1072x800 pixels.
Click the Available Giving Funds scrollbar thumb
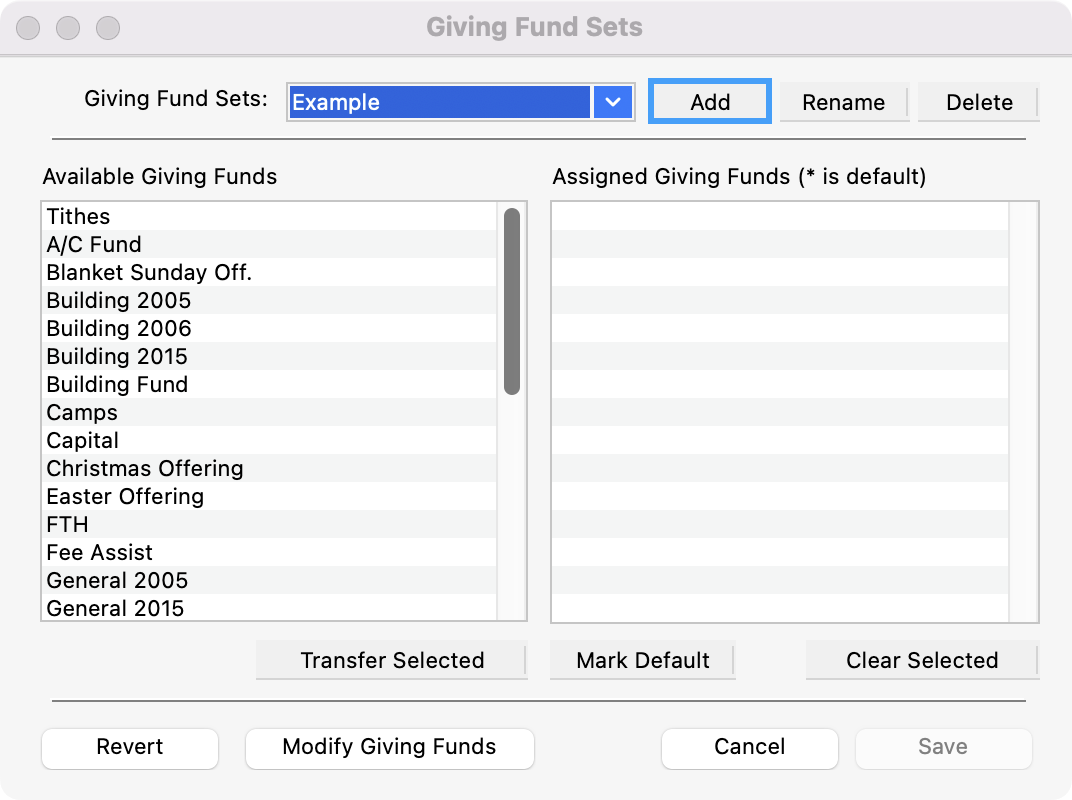512,300
